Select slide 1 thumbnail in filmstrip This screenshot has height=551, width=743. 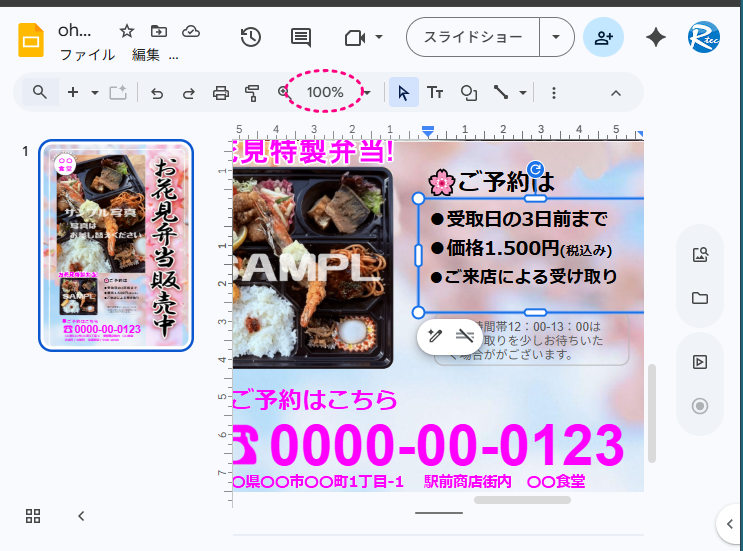pyautogui.click(x=116, y=245)
